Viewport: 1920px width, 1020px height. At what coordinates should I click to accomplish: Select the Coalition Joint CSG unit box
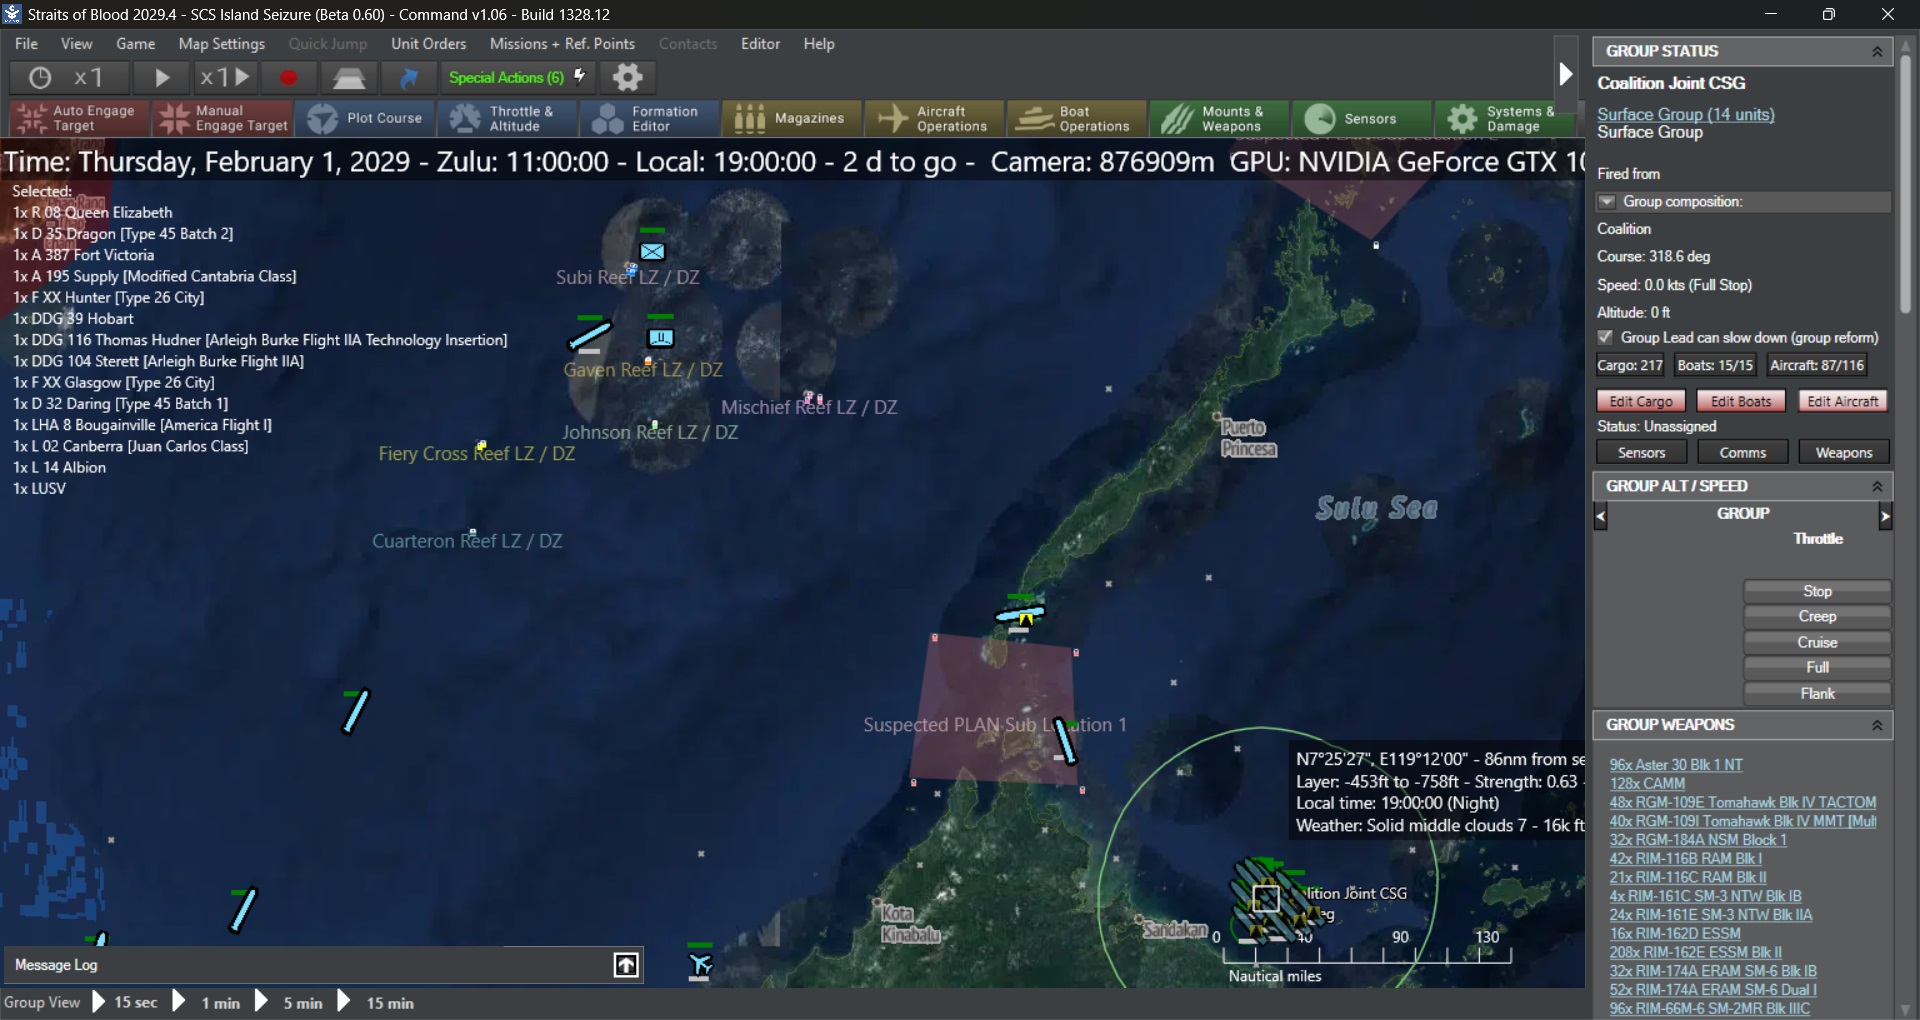[x=1266, y=898]
